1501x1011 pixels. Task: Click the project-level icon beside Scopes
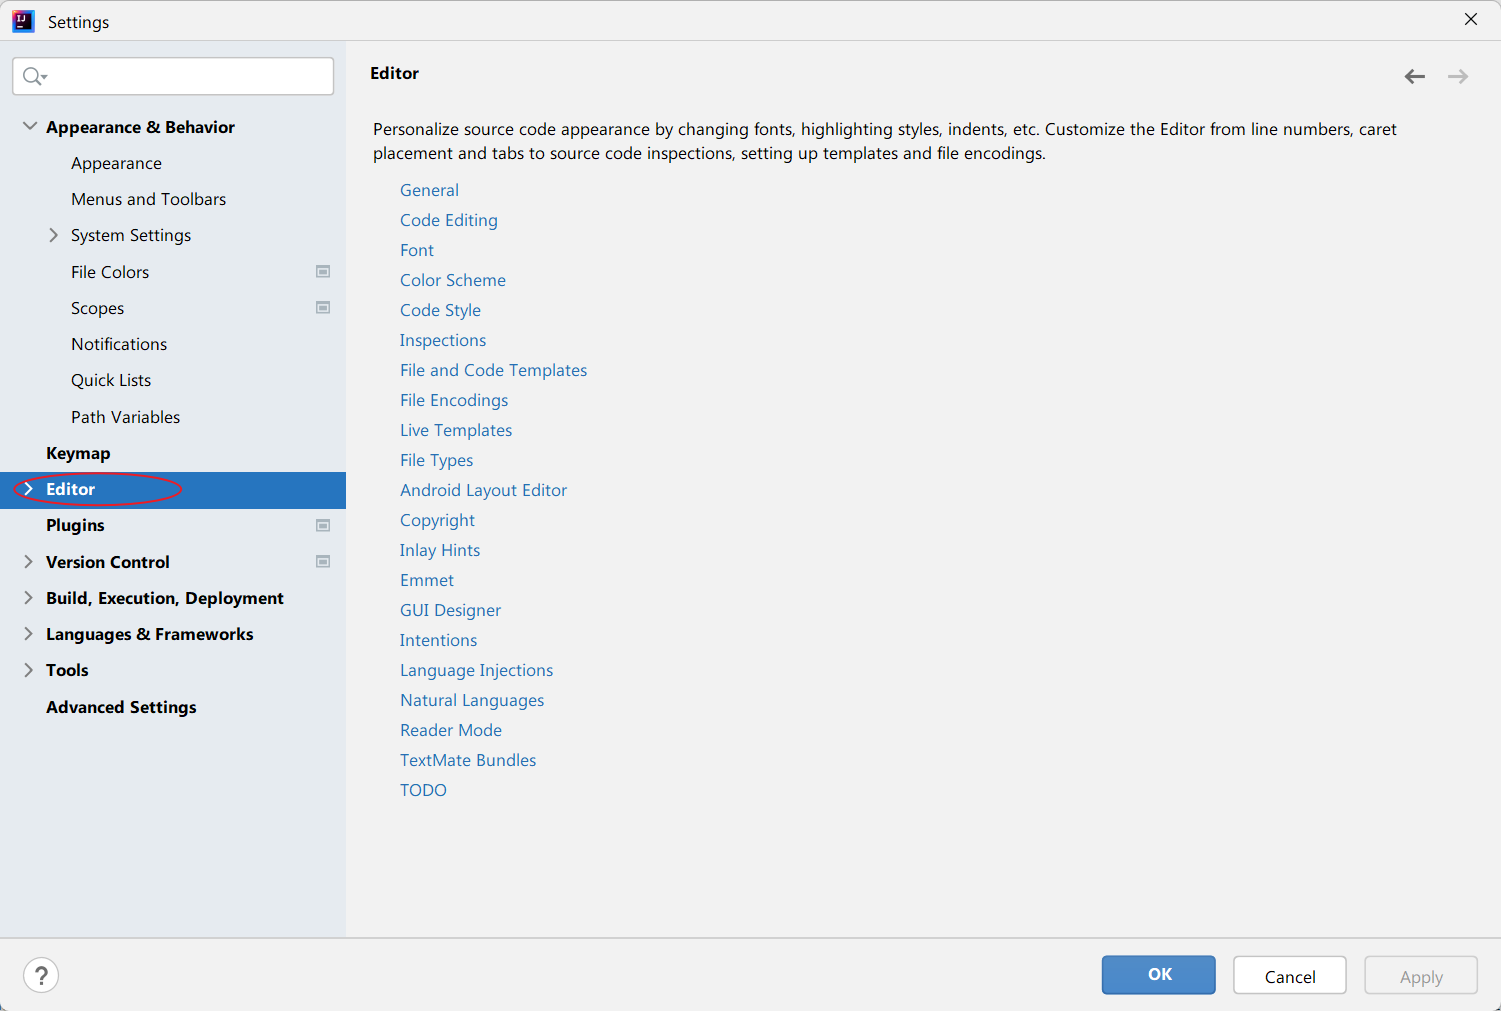323,308
